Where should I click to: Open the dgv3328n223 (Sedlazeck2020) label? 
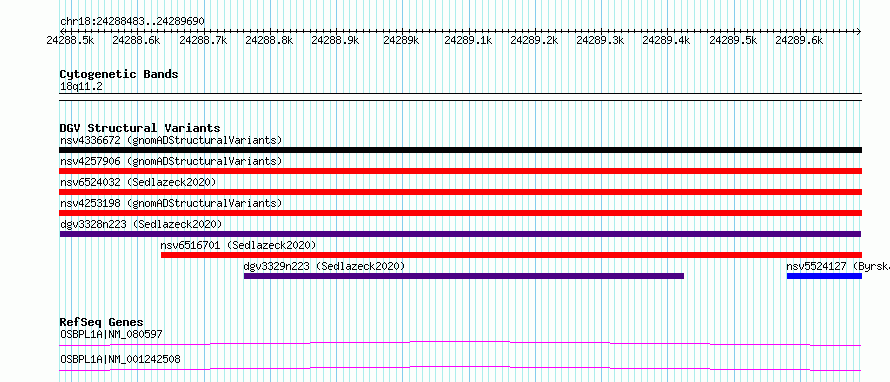click(x=141, y=224)
